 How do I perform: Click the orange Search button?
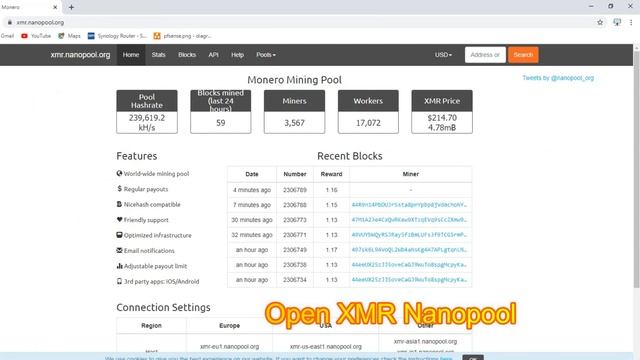point(523,55)
